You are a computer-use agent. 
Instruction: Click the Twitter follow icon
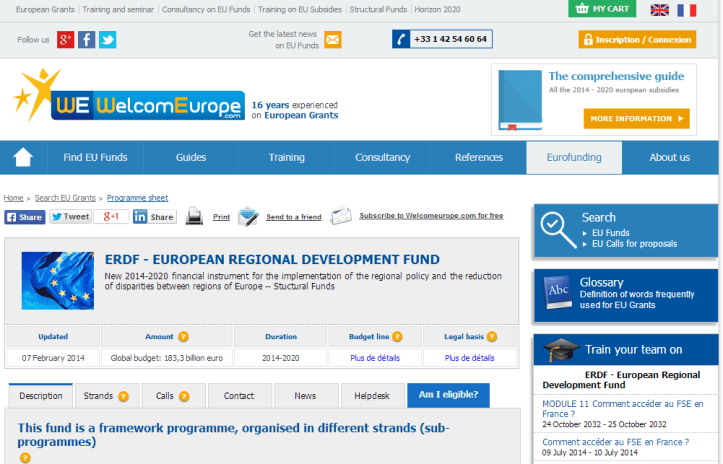click(107, 40)
